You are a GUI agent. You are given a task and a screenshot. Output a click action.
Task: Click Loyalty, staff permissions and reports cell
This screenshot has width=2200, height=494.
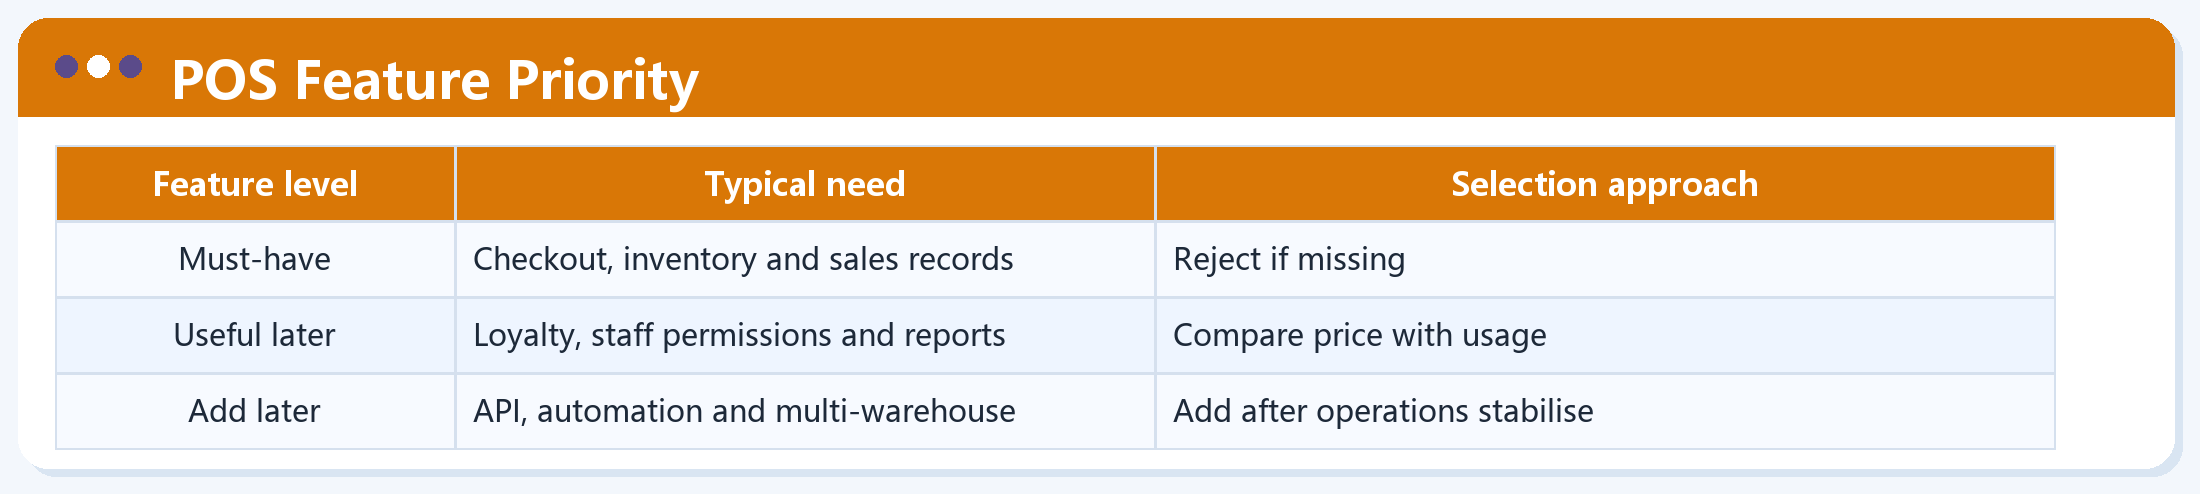[x=805, y=335]
